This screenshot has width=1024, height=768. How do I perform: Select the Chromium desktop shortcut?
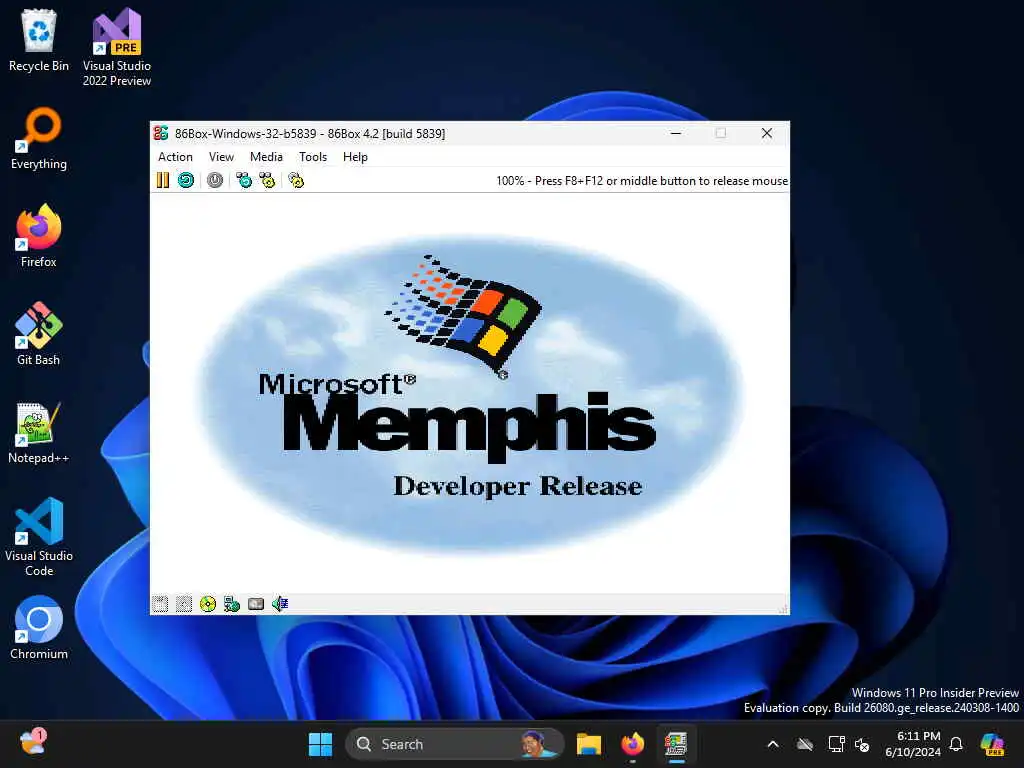[x=39, y=628]
